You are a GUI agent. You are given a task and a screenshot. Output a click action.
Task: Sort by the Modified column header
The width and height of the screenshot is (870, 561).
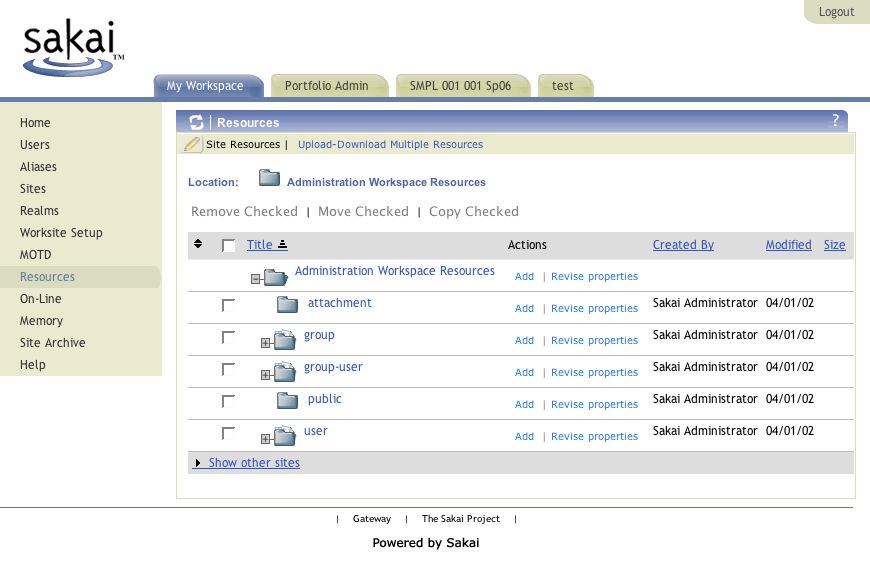(x=788, y=245)
